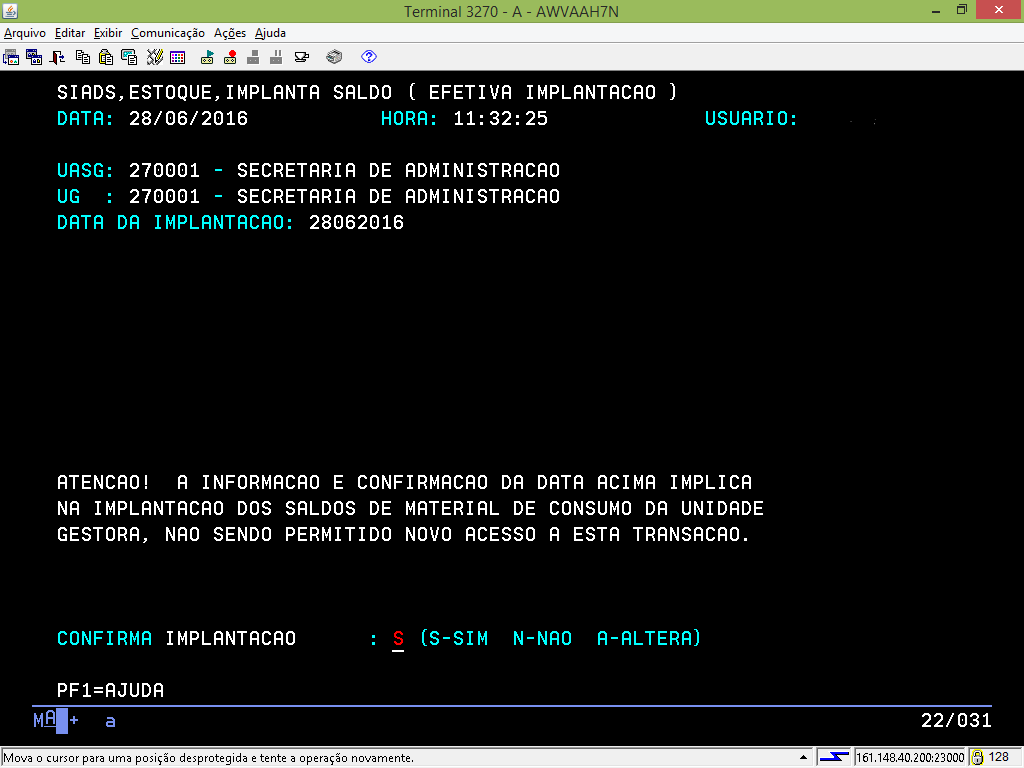Click the S-SIM option text

(x=460, y=639)
